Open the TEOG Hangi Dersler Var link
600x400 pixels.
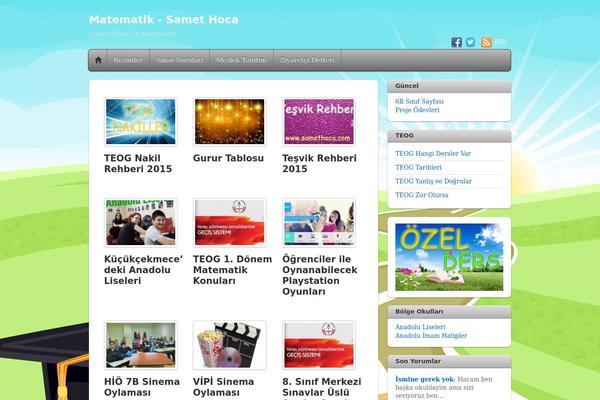click(x=433, y=153)
